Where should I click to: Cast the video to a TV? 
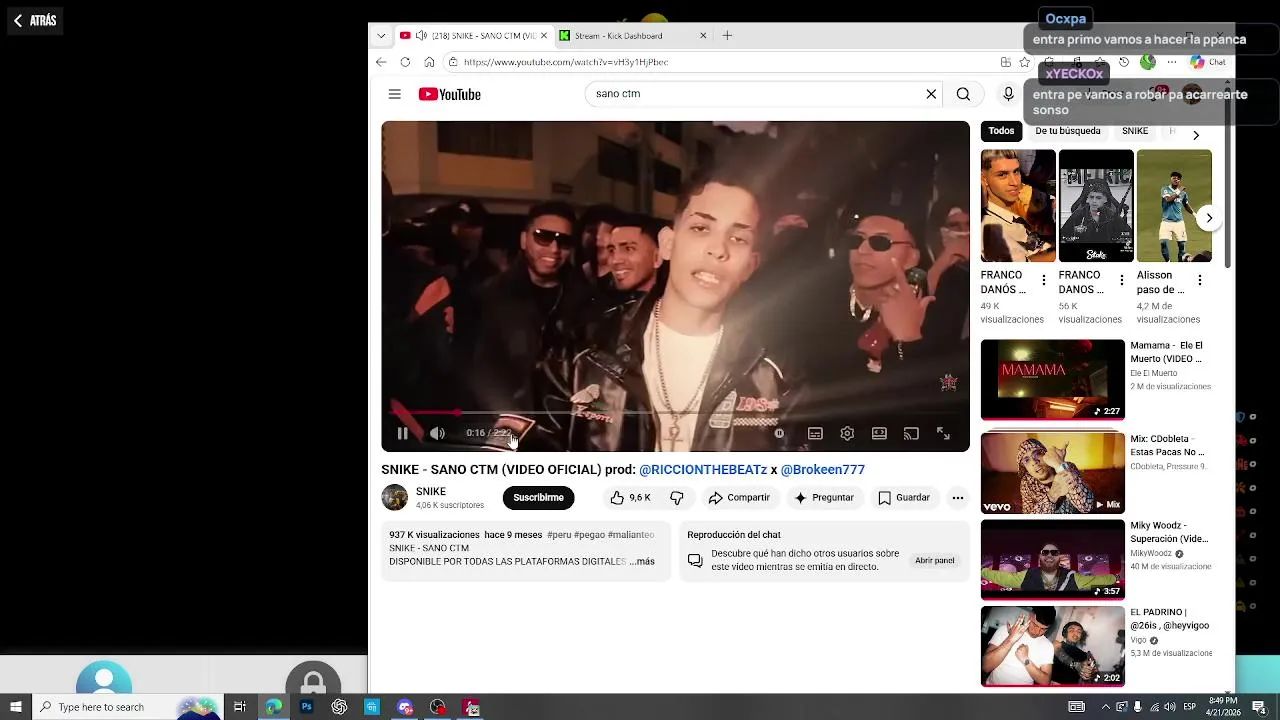[911, 433]
